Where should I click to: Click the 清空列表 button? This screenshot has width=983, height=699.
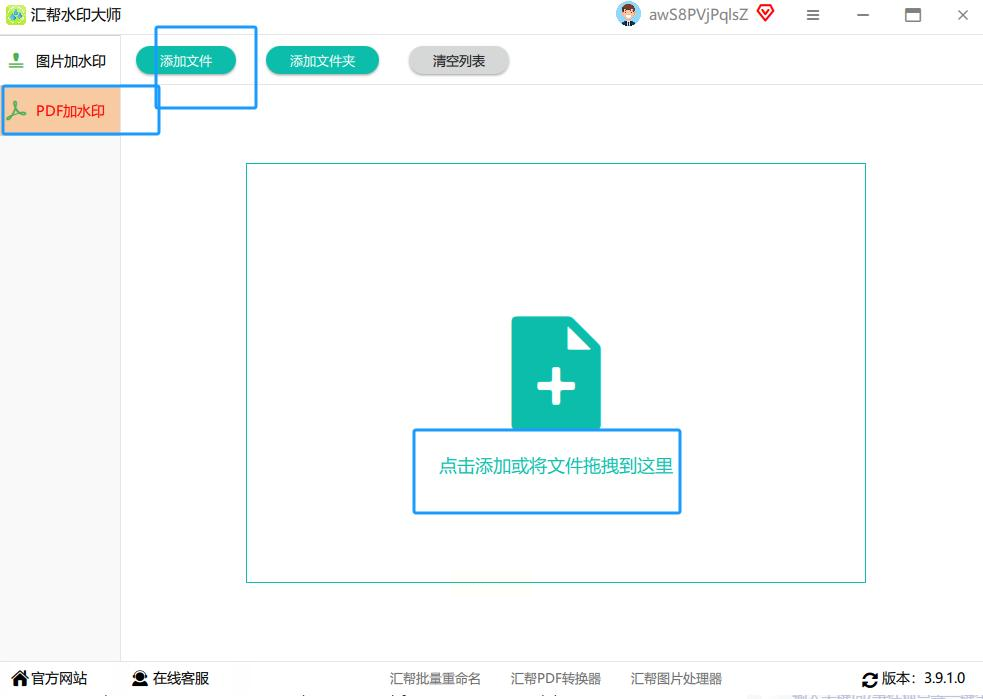pos(459,61)
